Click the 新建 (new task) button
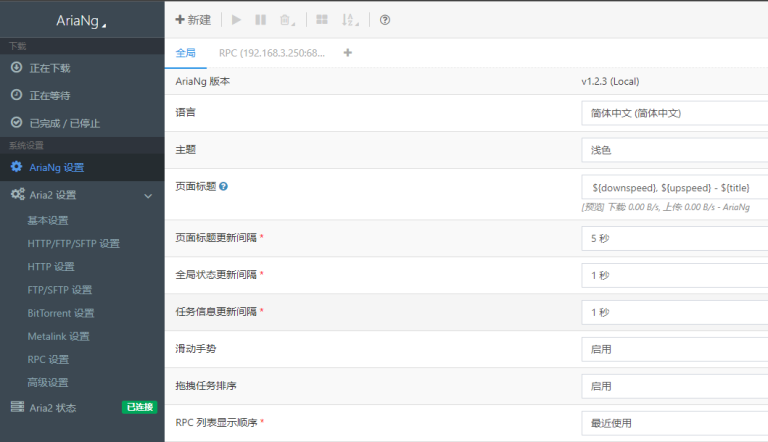The height and width of the screenshot is (442, 768). pyautogui.click(x=193, y=20)
